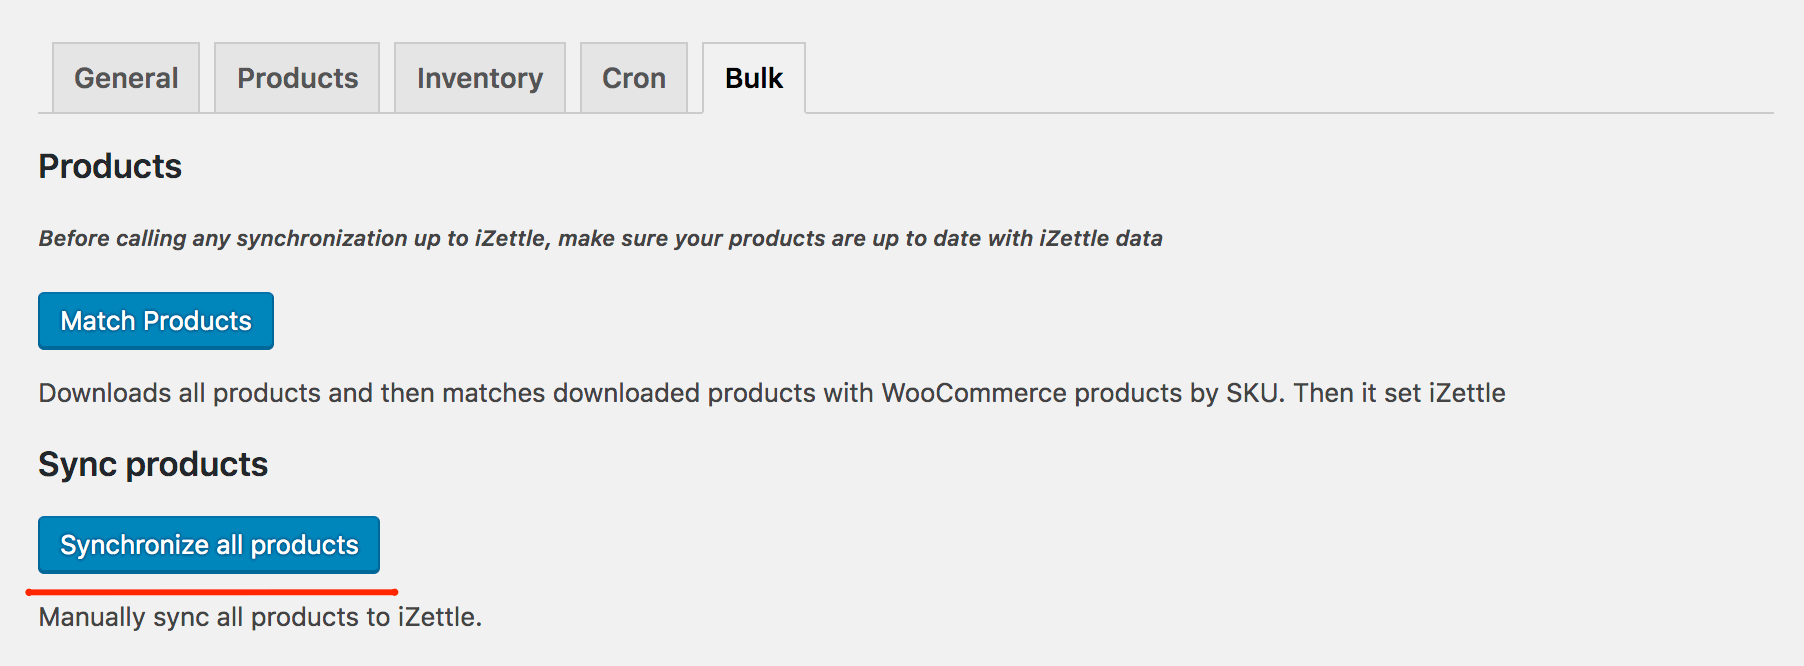Click 'Manually sync all products to iZettle' text
The width and height of the screenshot is (1804, 666).
click(260, 617)
